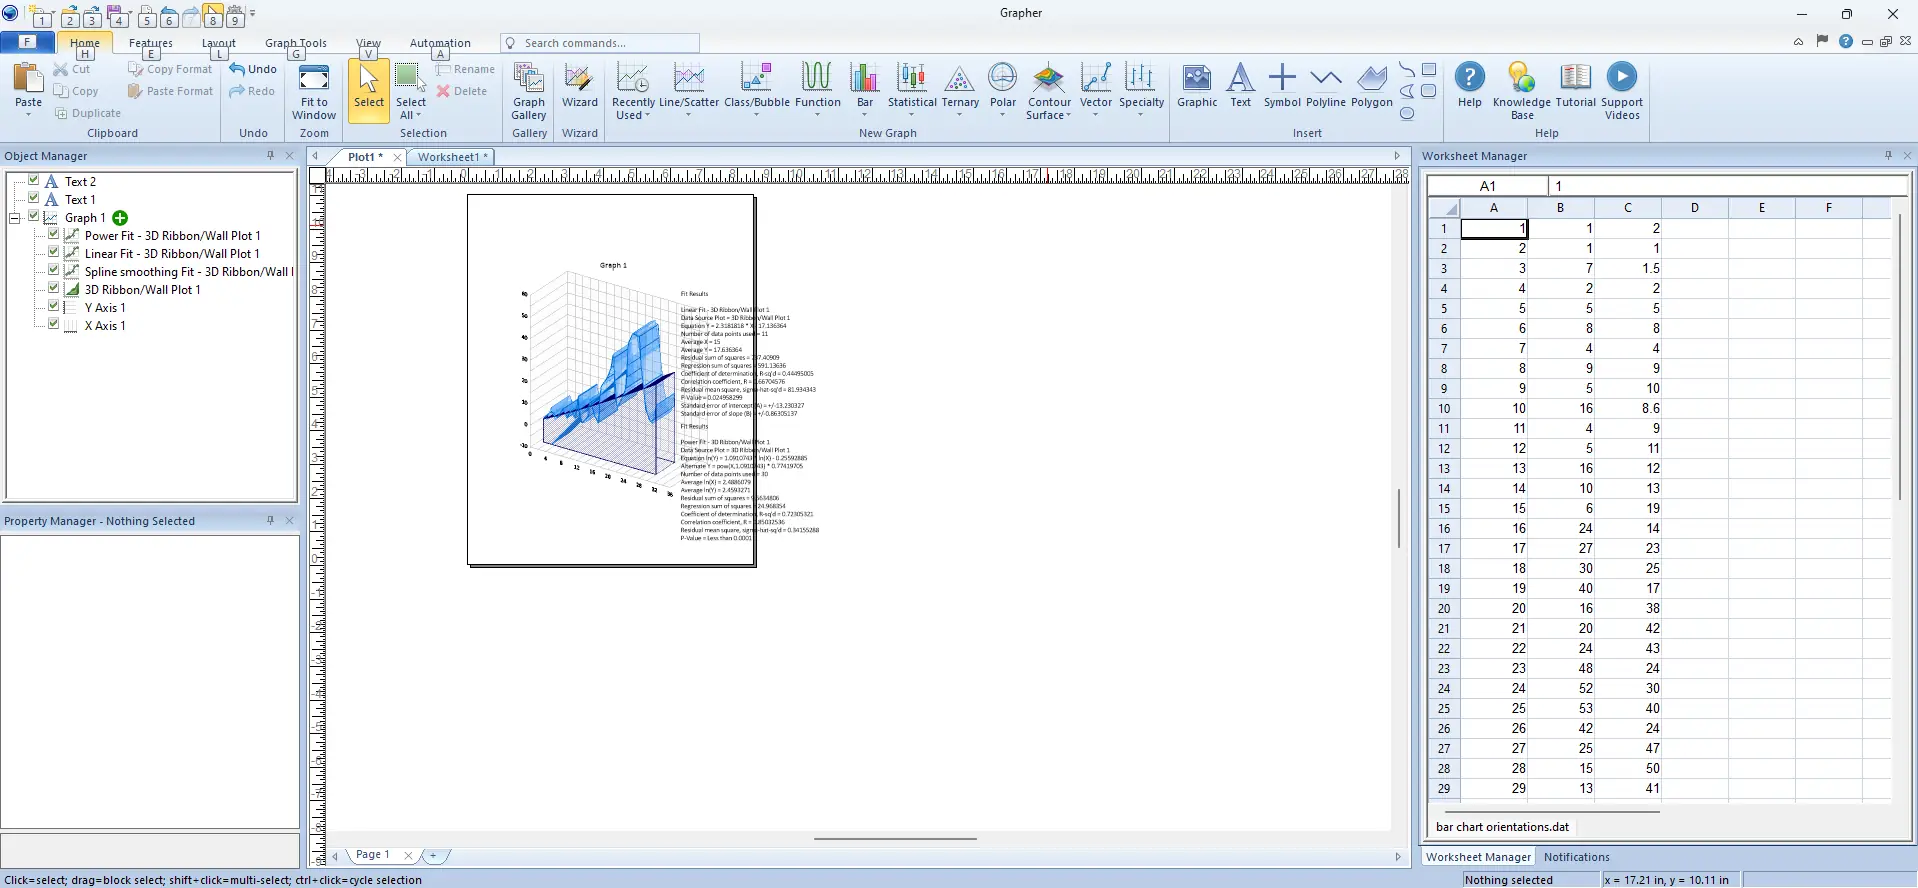Open the File menu
The width and height of the screenshot is (1918, 888).
click(x=27, y=42)
